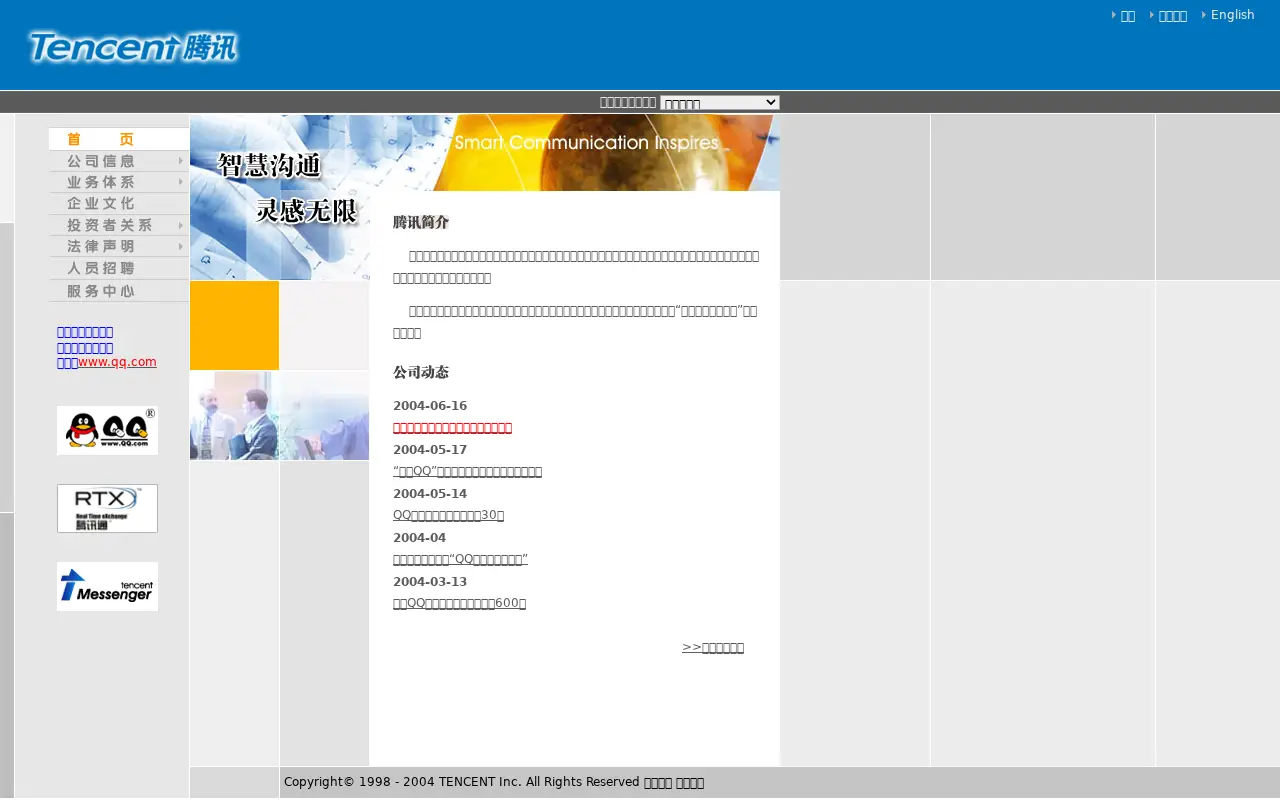Image resolution: width=1280 pixels, height=800 pixels.
Task: Click the date 2004-06-16
Action: point(430,406)
